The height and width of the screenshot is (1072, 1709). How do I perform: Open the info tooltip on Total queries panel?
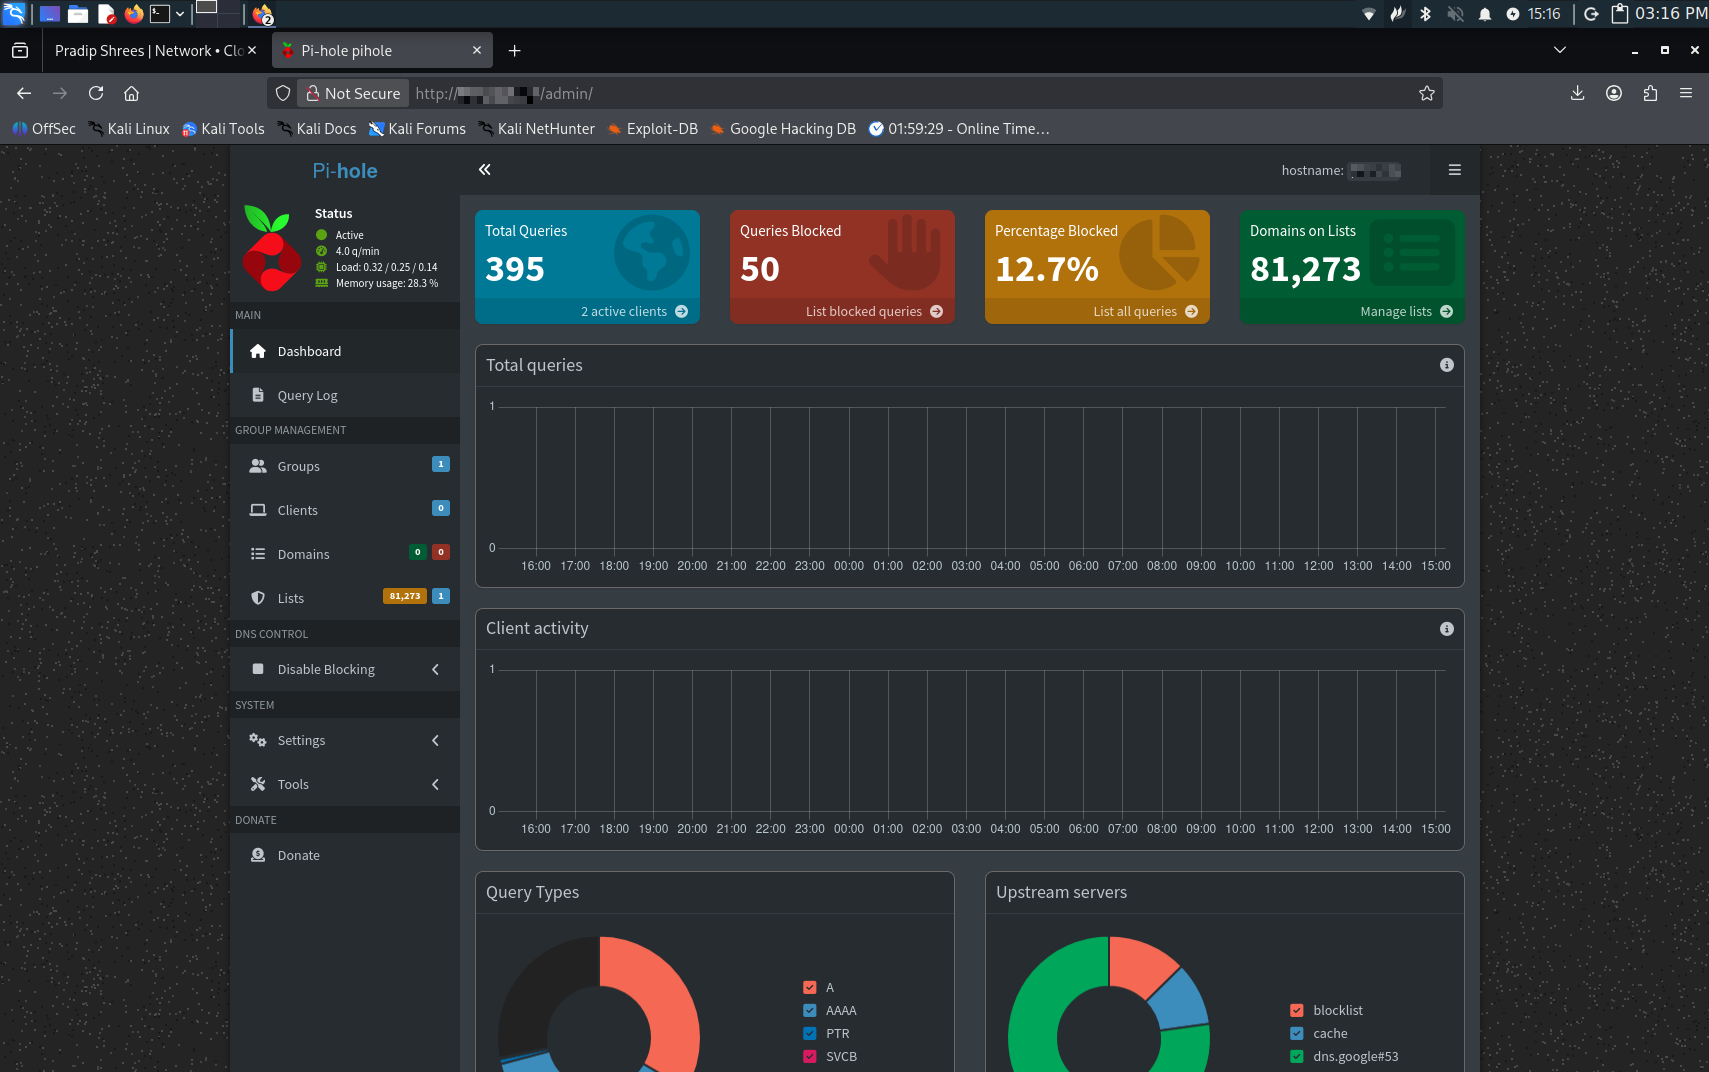click(x=1446, y=365)
